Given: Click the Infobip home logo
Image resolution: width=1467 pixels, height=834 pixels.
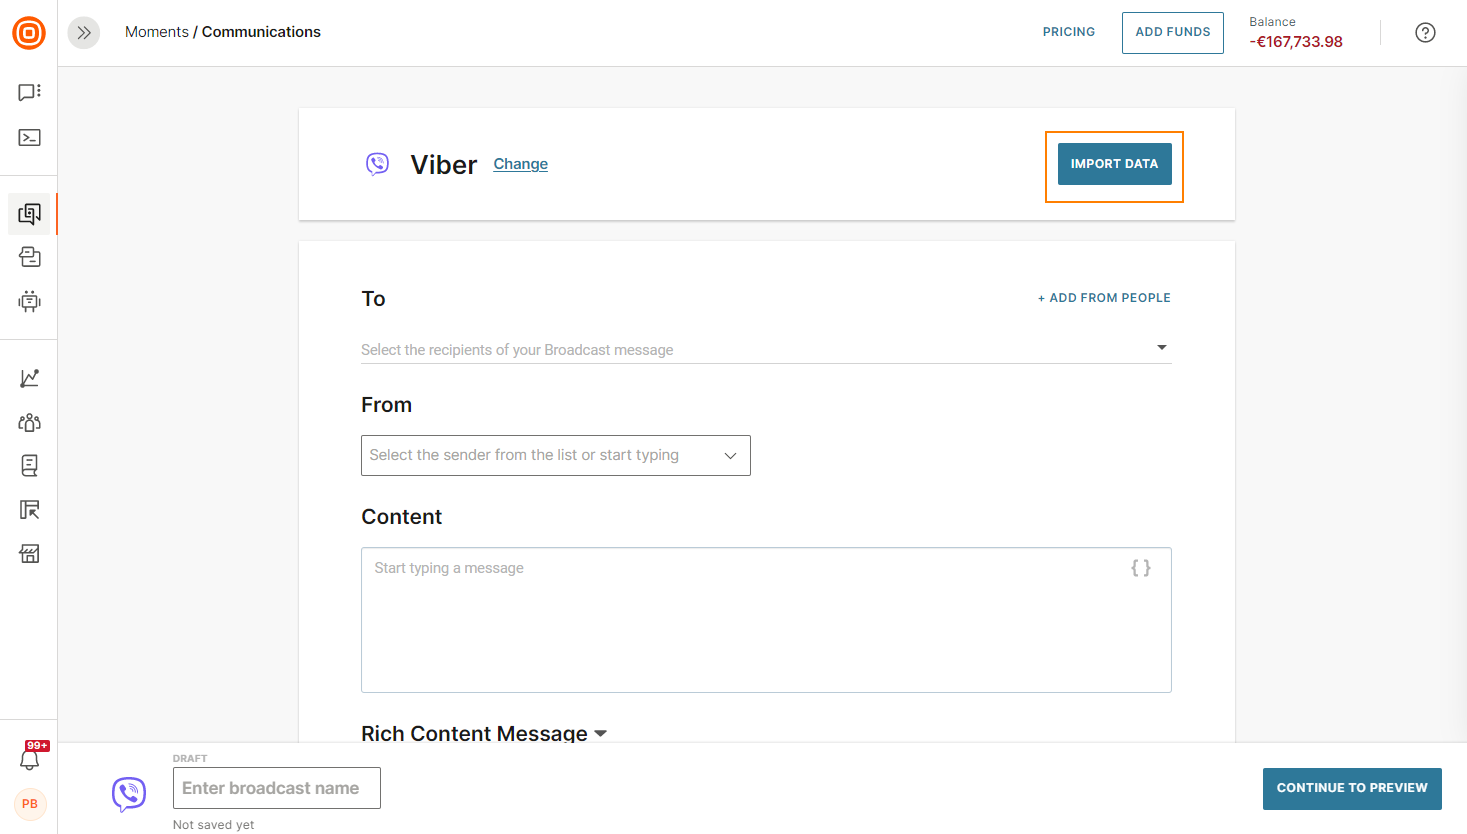Looking at the screenshot, I should click(x=29, y=33).
